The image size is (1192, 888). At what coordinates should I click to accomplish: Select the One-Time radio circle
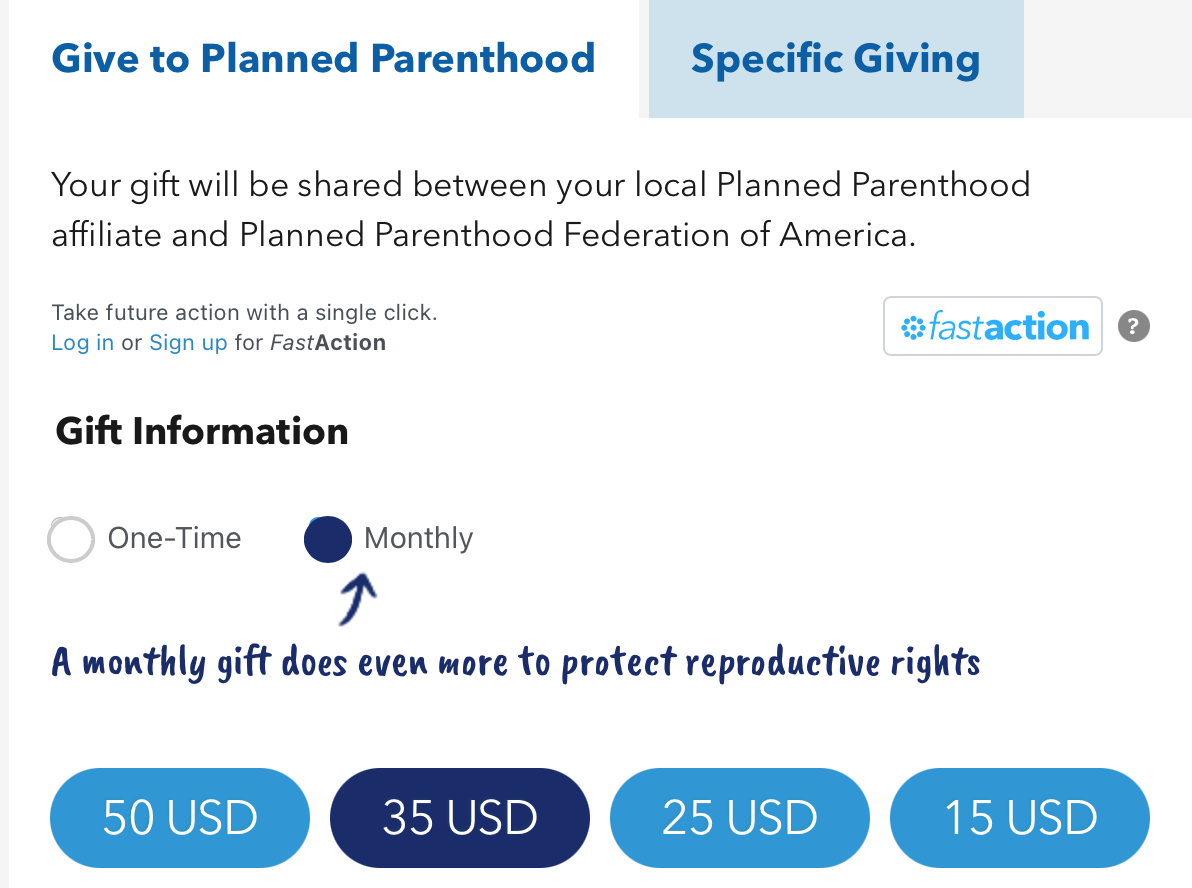tap(71, 540)
